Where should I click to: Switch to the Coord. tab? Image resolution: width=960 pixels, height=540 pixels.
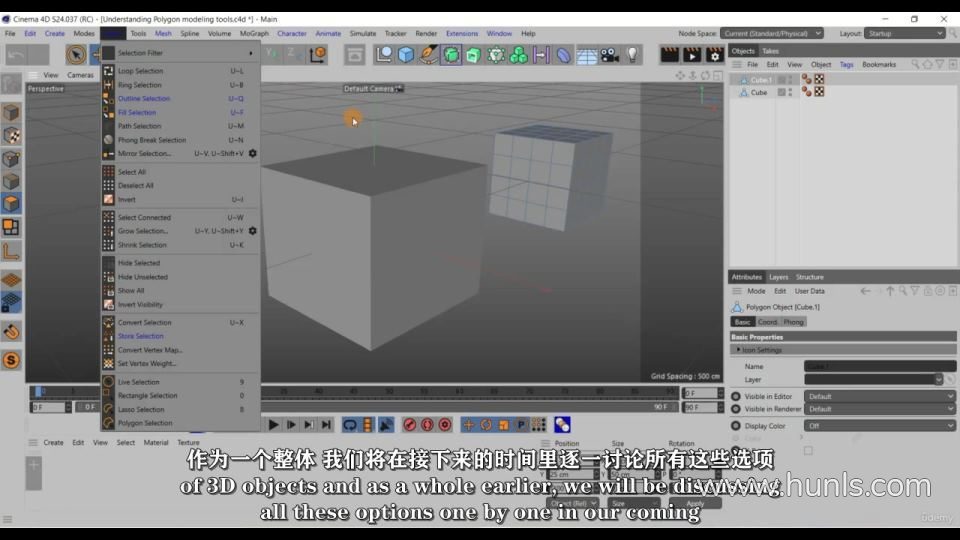767,322
